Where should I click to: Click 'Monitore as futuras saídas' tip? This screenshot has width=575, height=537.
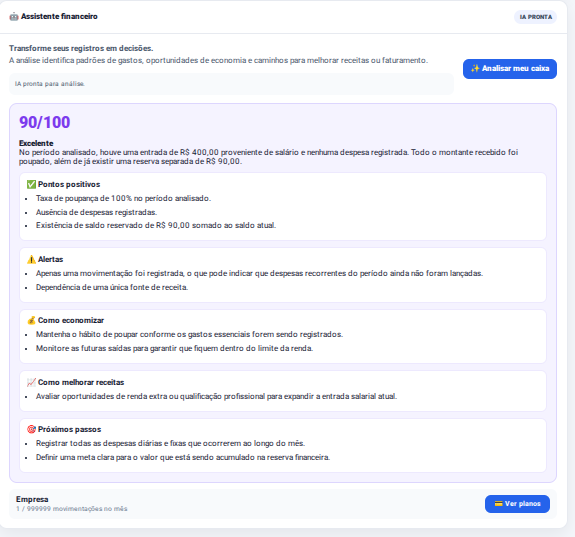(x=174, y=348)
